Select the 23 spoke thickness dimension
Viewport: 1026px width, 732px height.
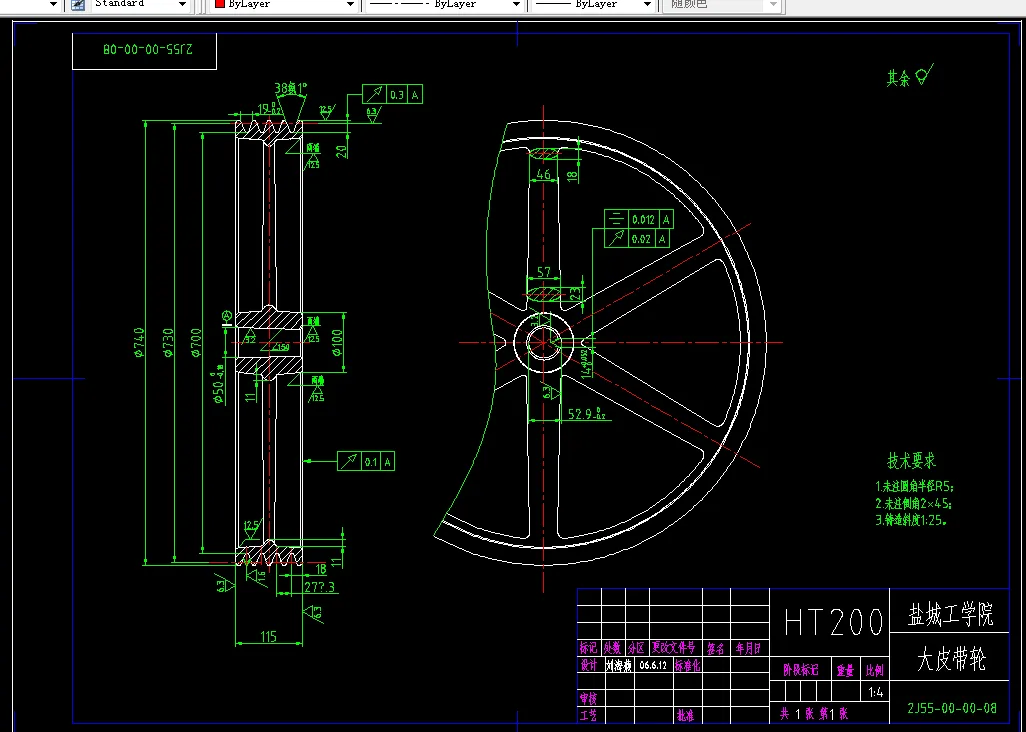575,294
